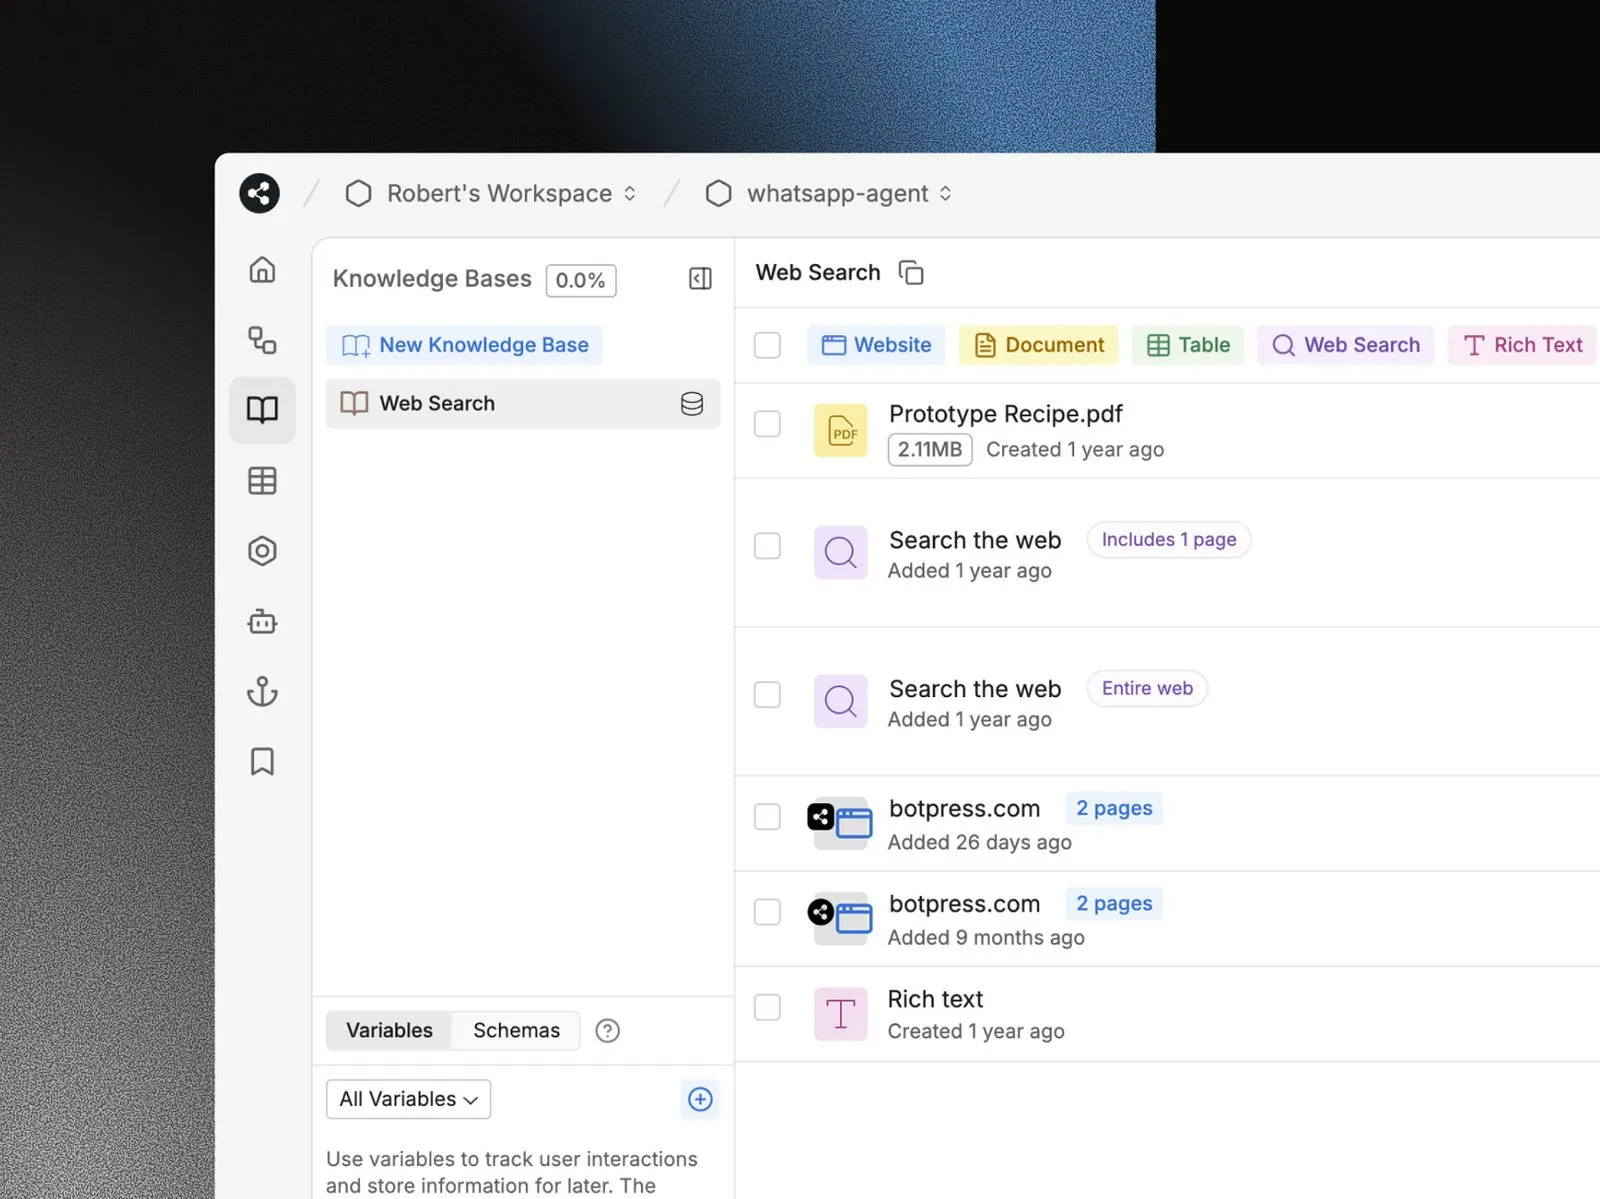
Task: Click the New Knowledge Base button
Action: point(464,345)
